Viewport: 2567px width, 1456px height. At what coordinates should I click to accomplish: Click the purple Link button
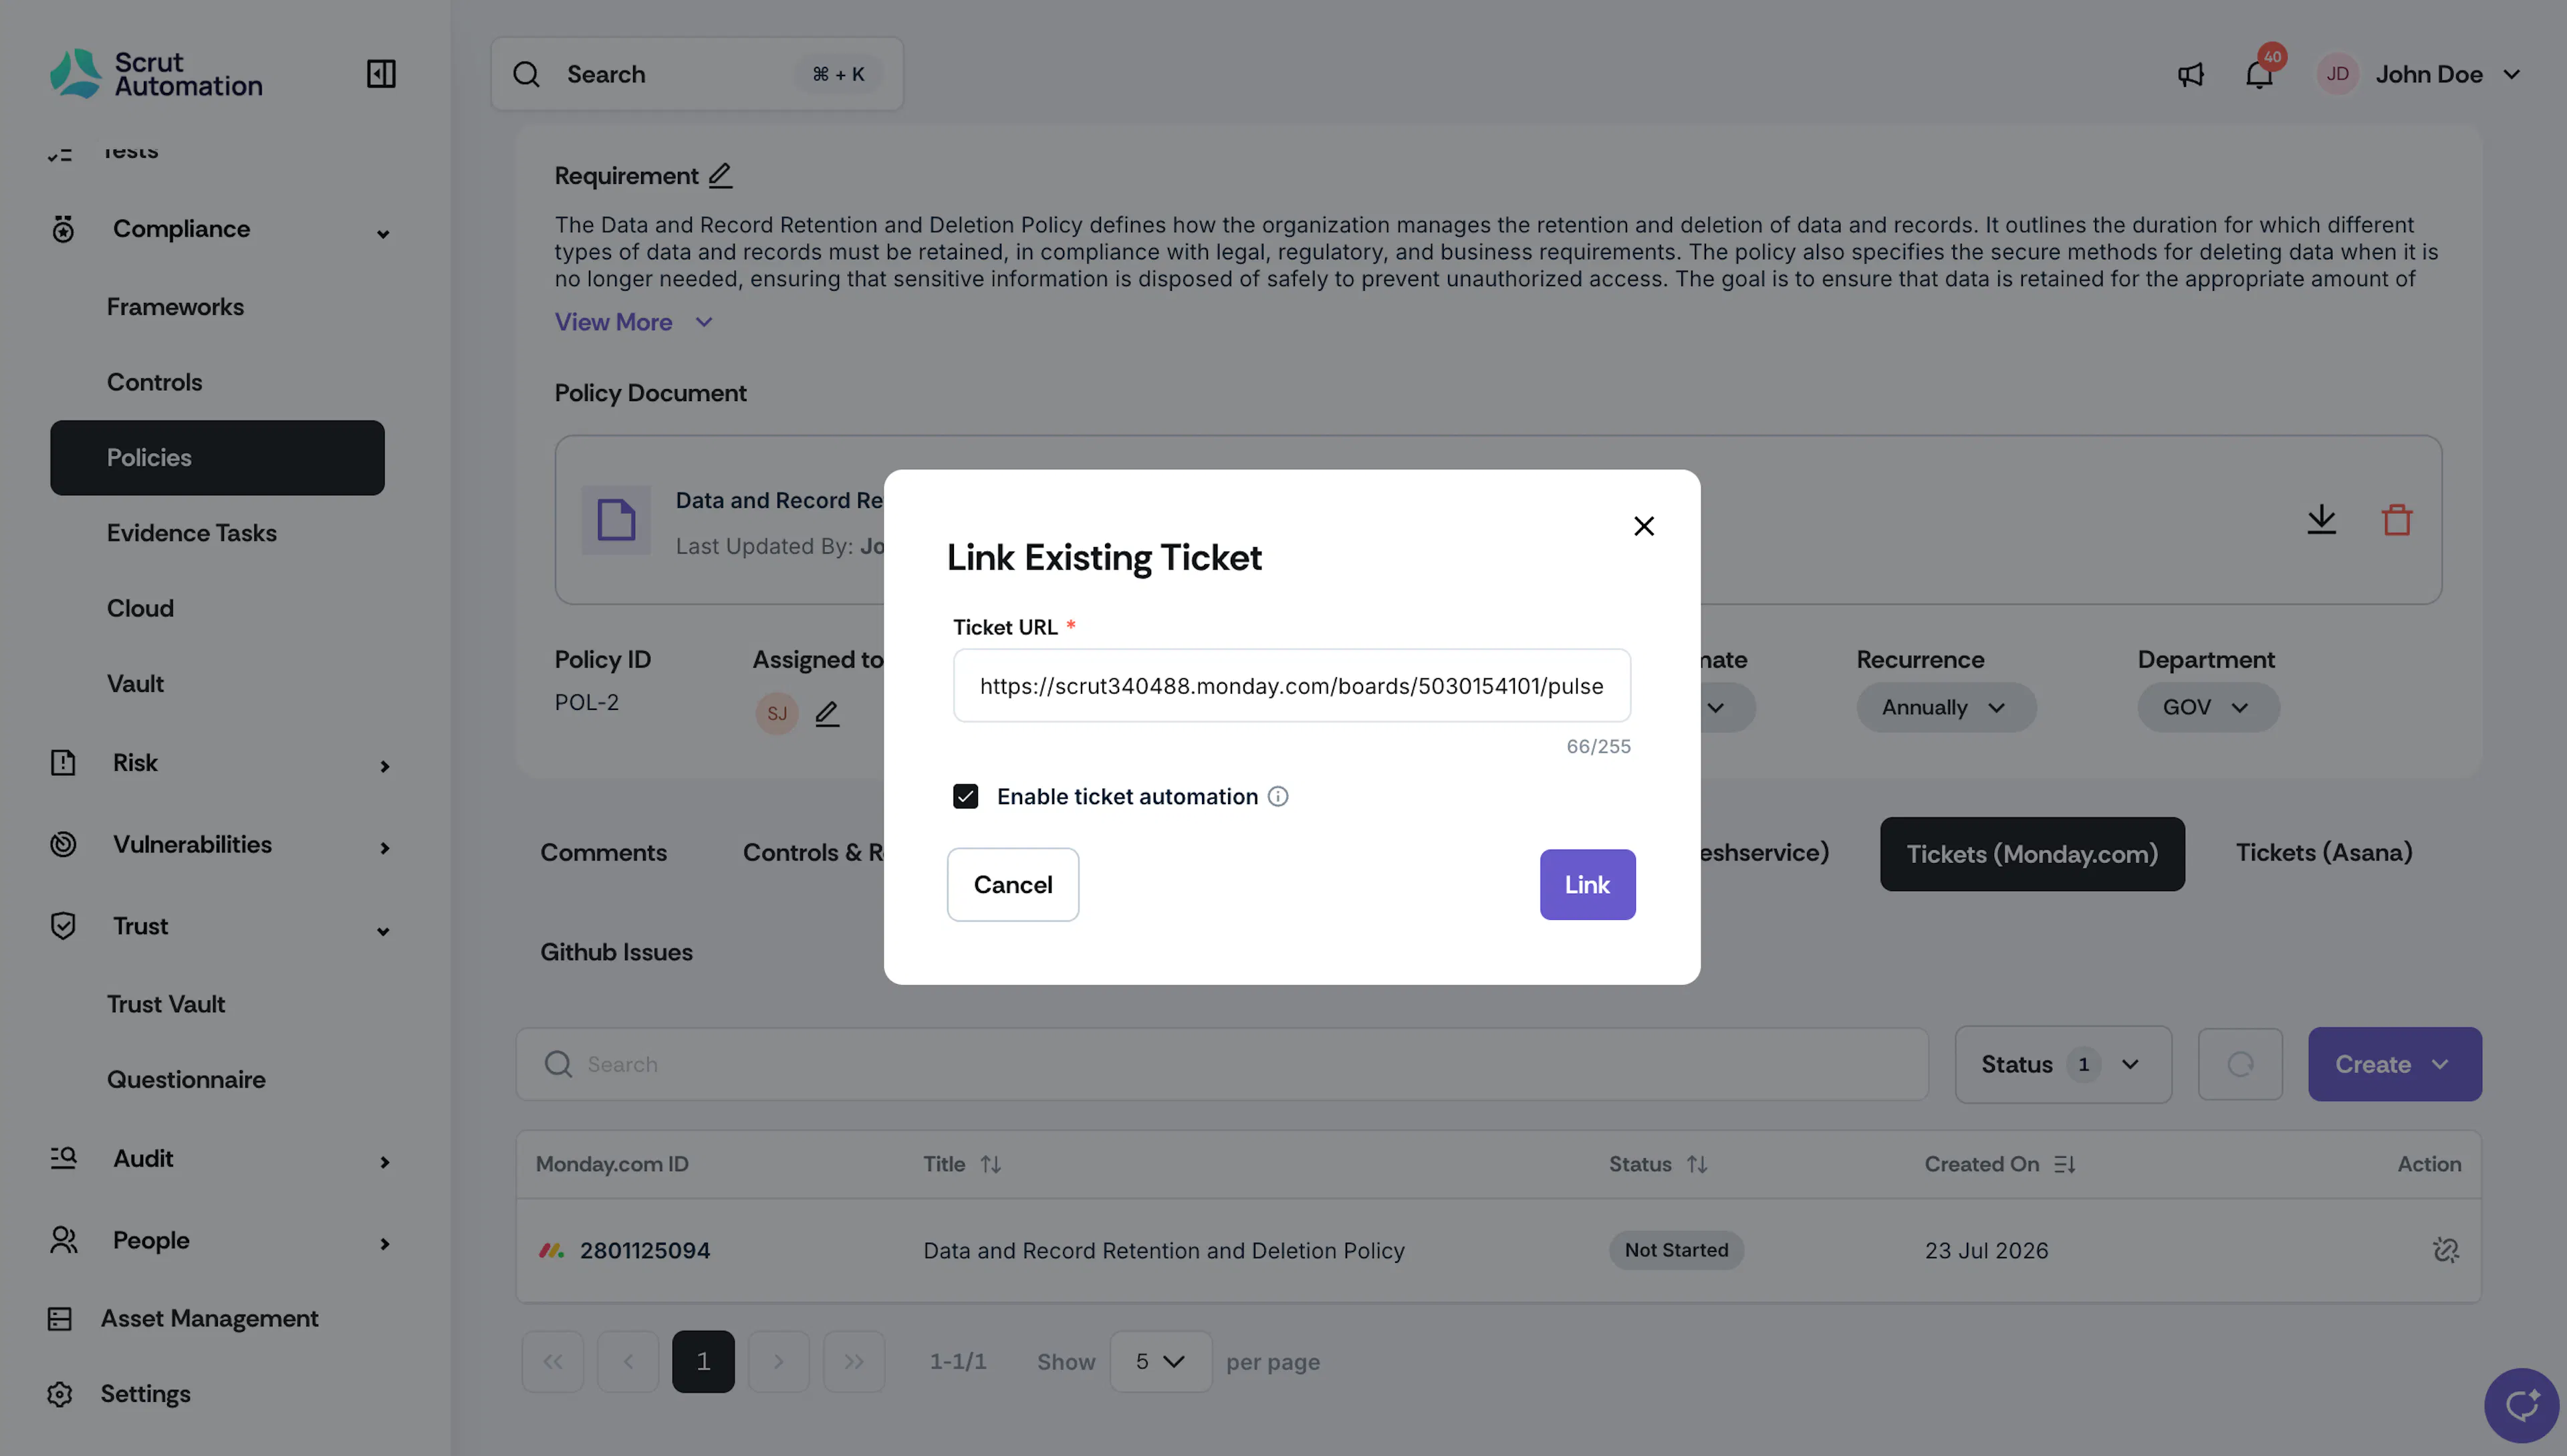click(x=1587, y=885)
